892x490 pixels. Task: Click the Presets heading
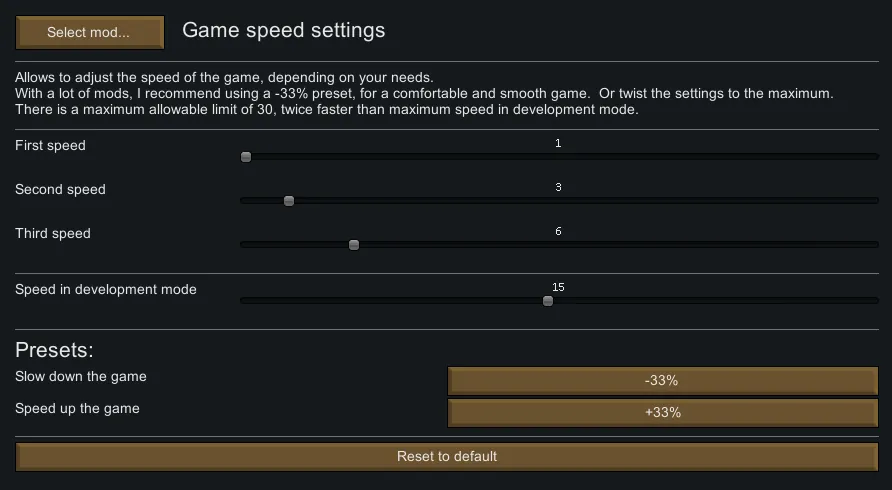pos(54,351)
